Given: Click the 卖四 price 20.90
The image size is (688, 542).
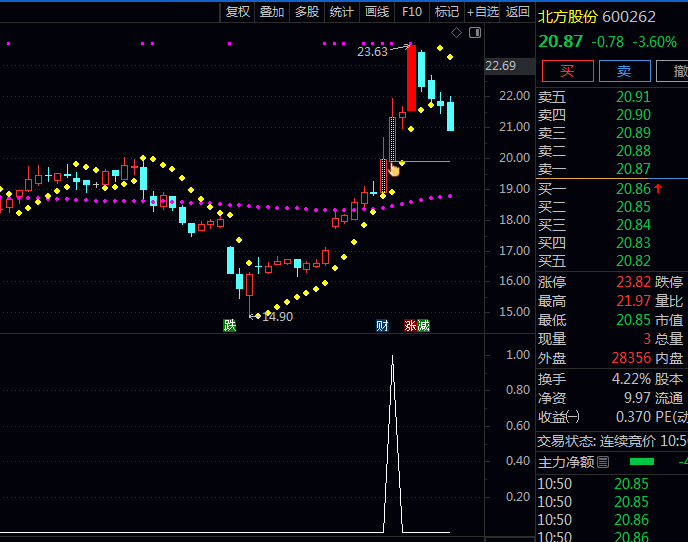Looking at the screenshot, I should pyautogui.click(x=633, y=115).
